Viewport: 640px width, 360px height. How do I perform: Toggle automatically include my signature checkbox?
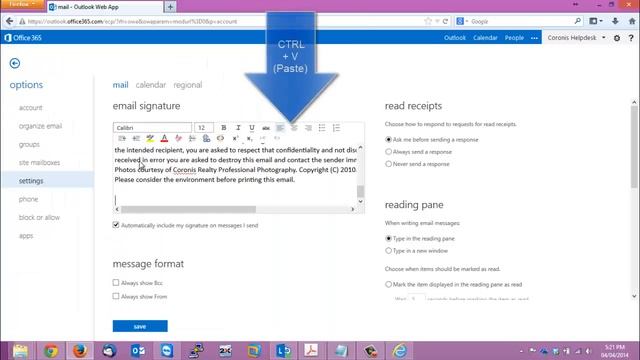pos(116,225)
